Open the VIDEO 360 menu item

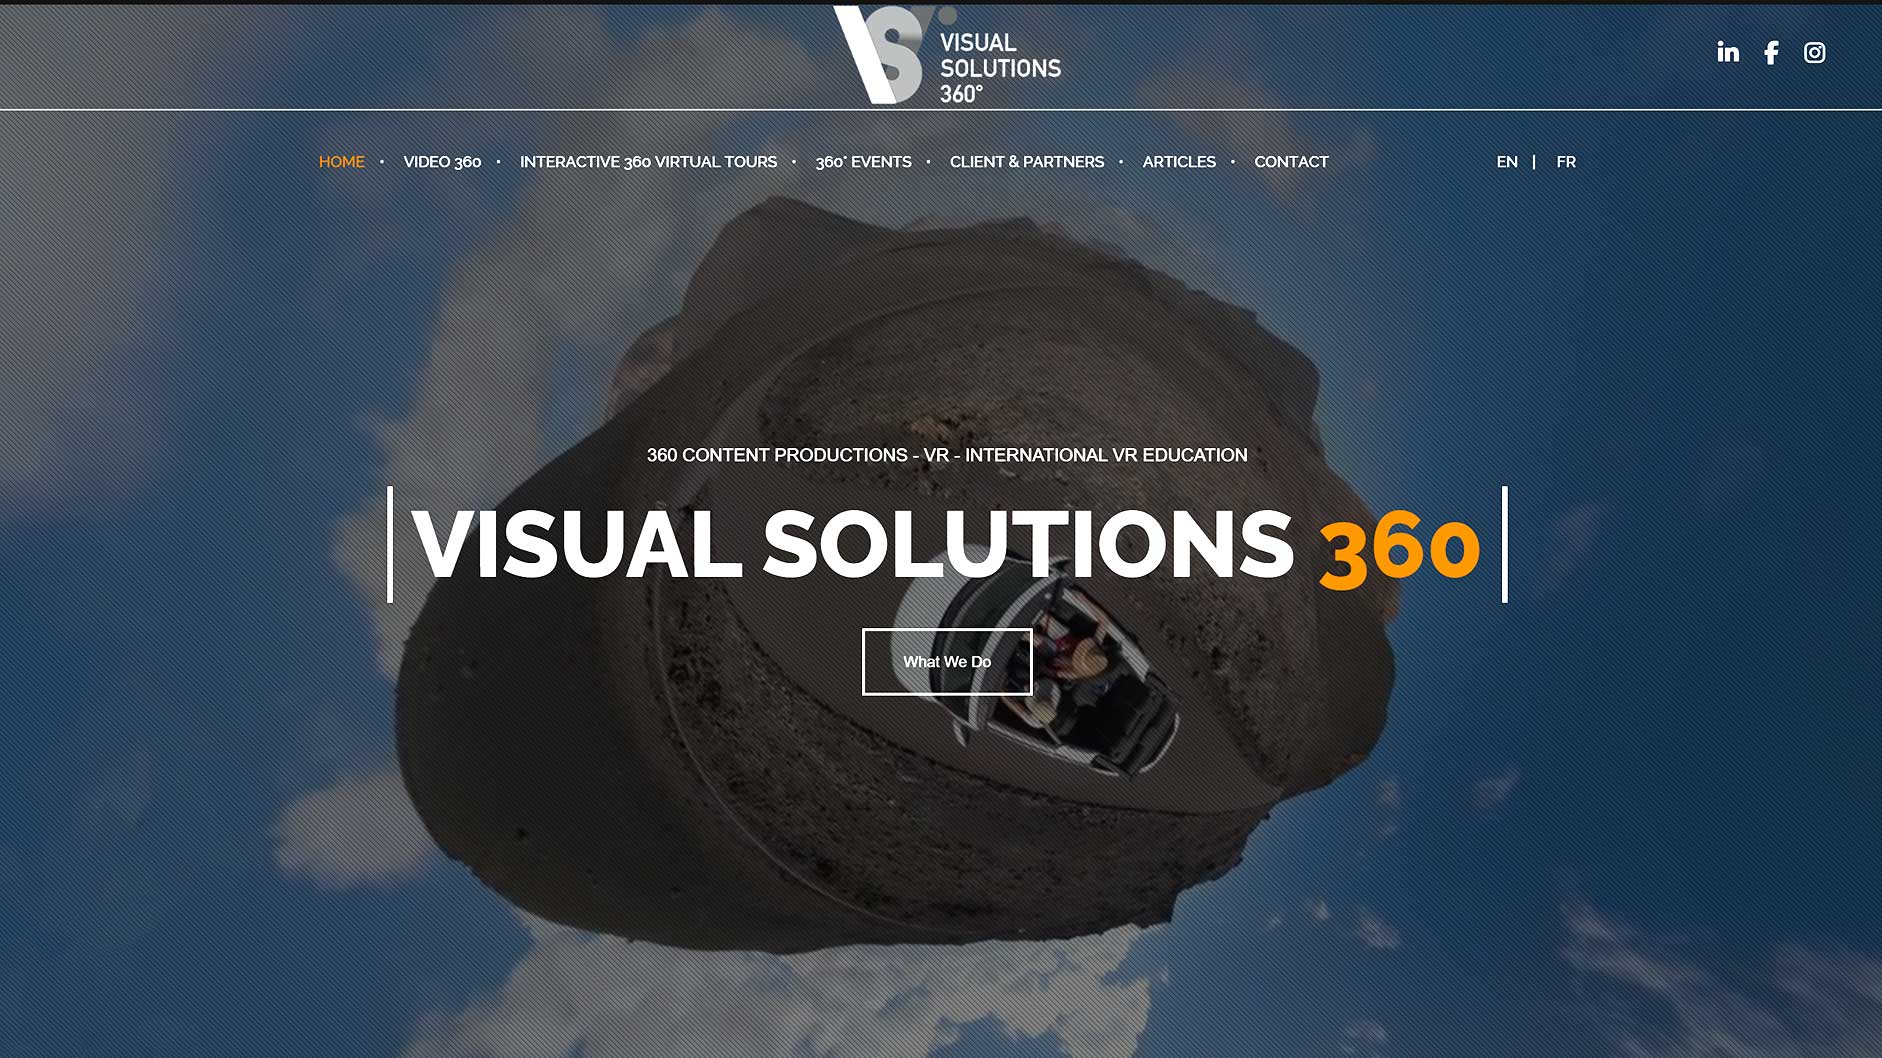[442, 161]
